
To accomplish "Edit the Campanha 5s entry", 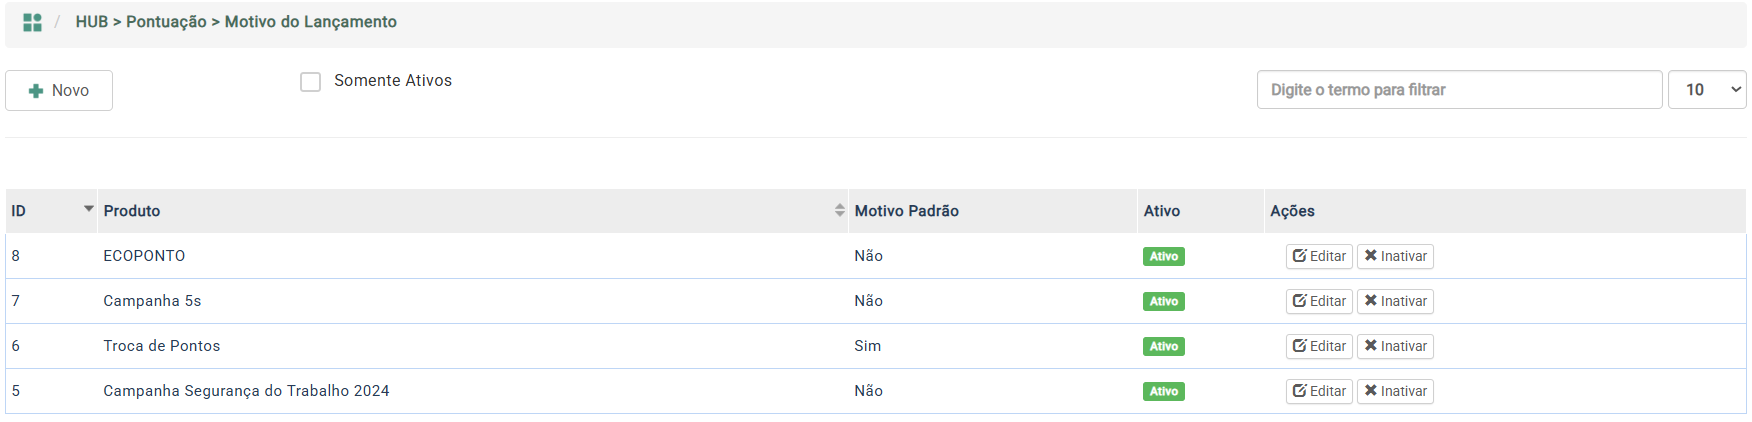I will 1319,301.
